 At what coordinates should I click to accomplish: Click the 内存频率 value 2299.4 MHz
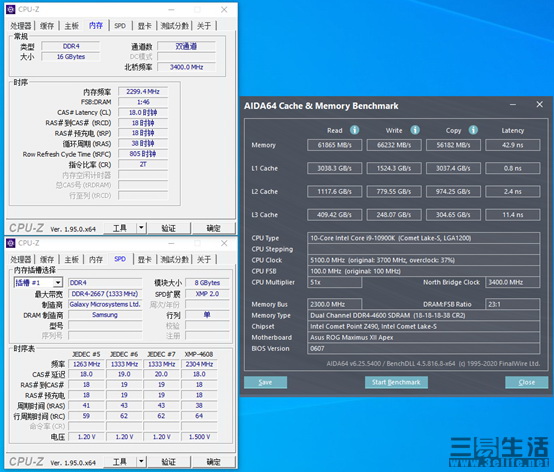143,92
